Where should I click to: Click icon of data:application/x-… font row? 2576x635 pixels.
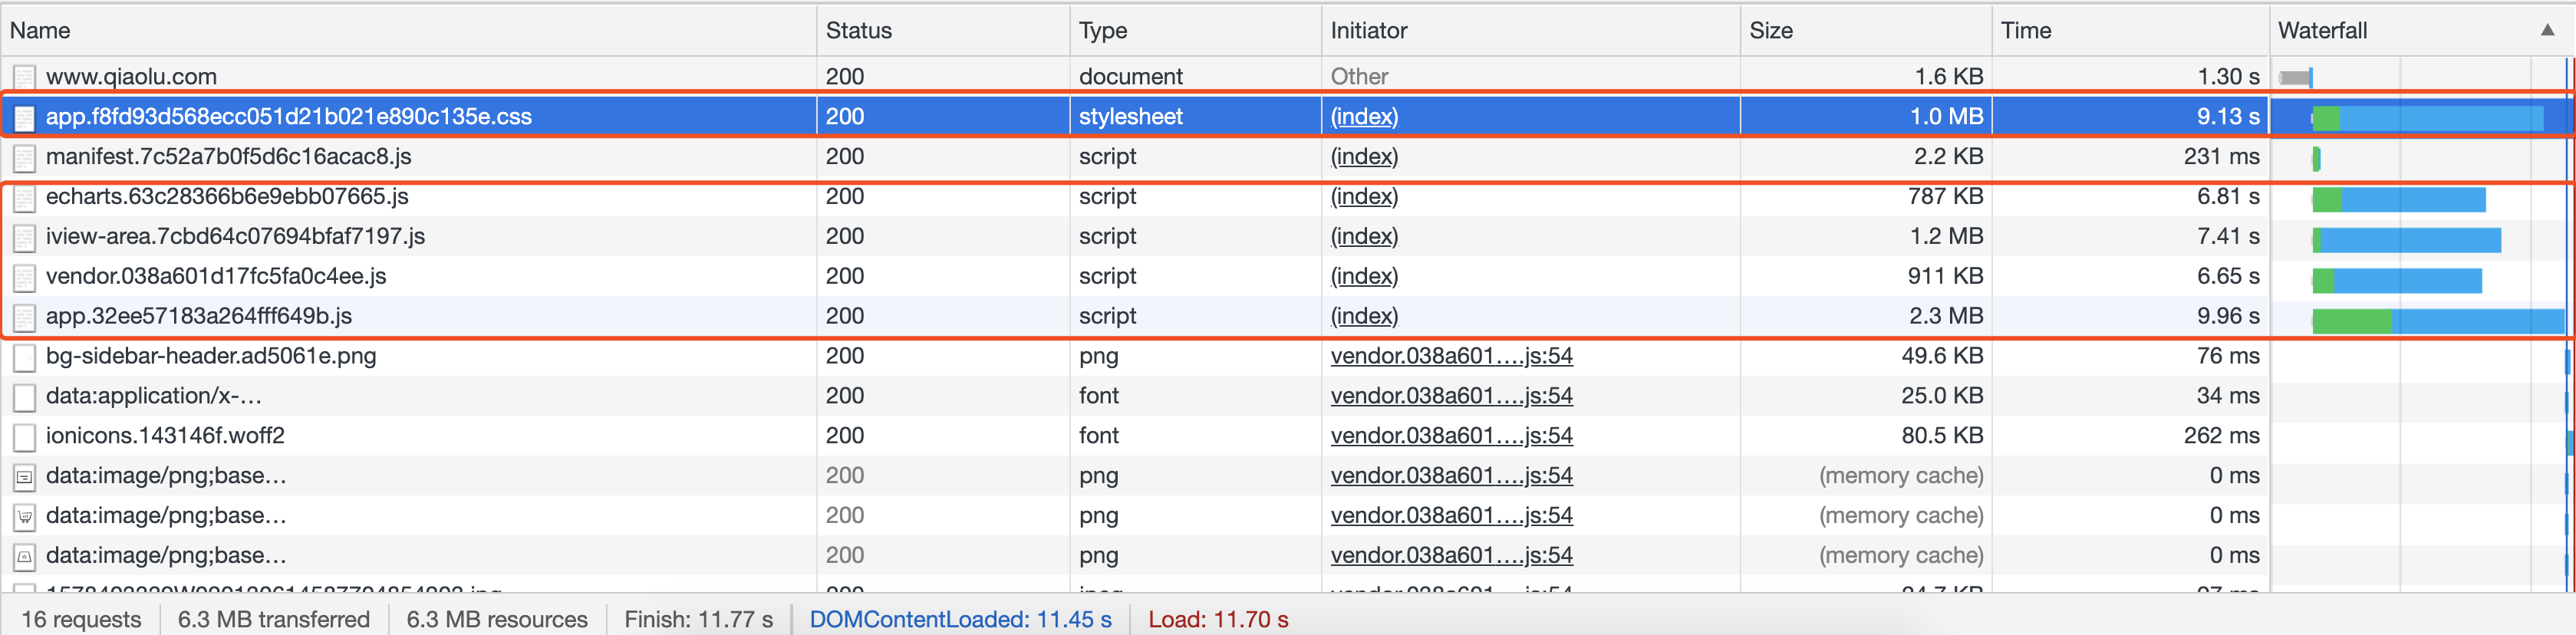(x=24, y=397)
